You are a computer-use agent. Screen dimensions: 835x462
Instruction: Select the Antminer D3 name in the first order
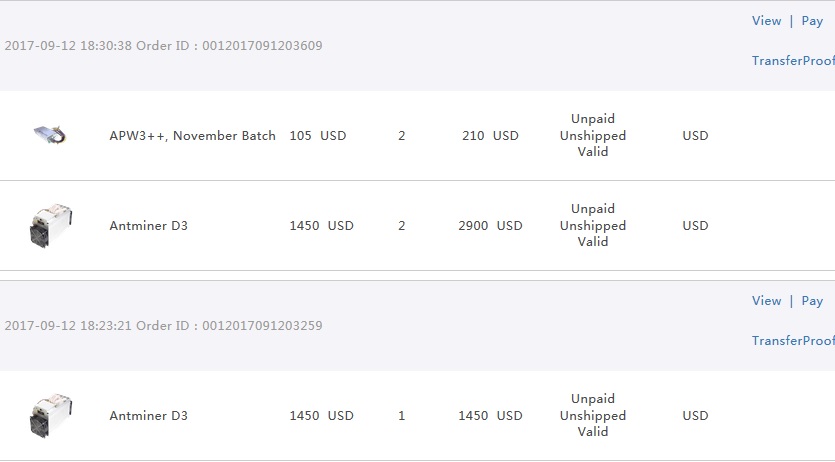pyautogui.click(x=149, y=226)
